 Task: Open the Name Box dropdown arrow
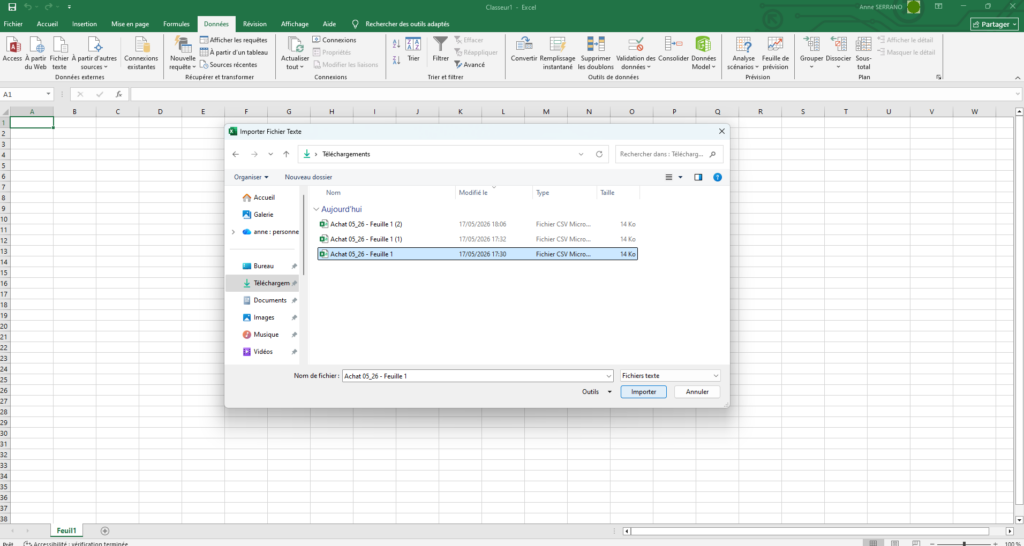click(x=48, y=94)
